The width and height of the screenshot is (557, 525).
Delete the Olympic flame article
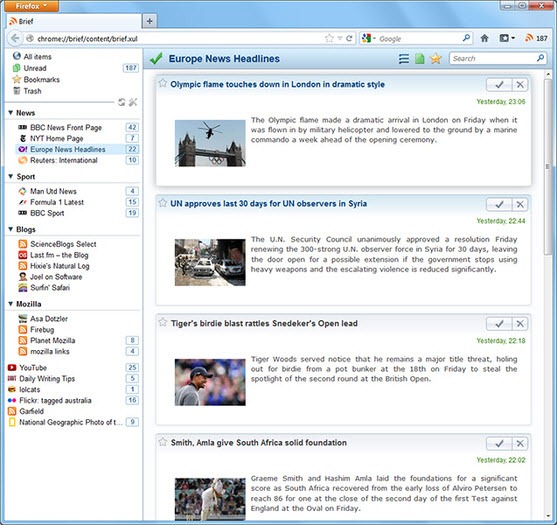[x=520, y=85]
